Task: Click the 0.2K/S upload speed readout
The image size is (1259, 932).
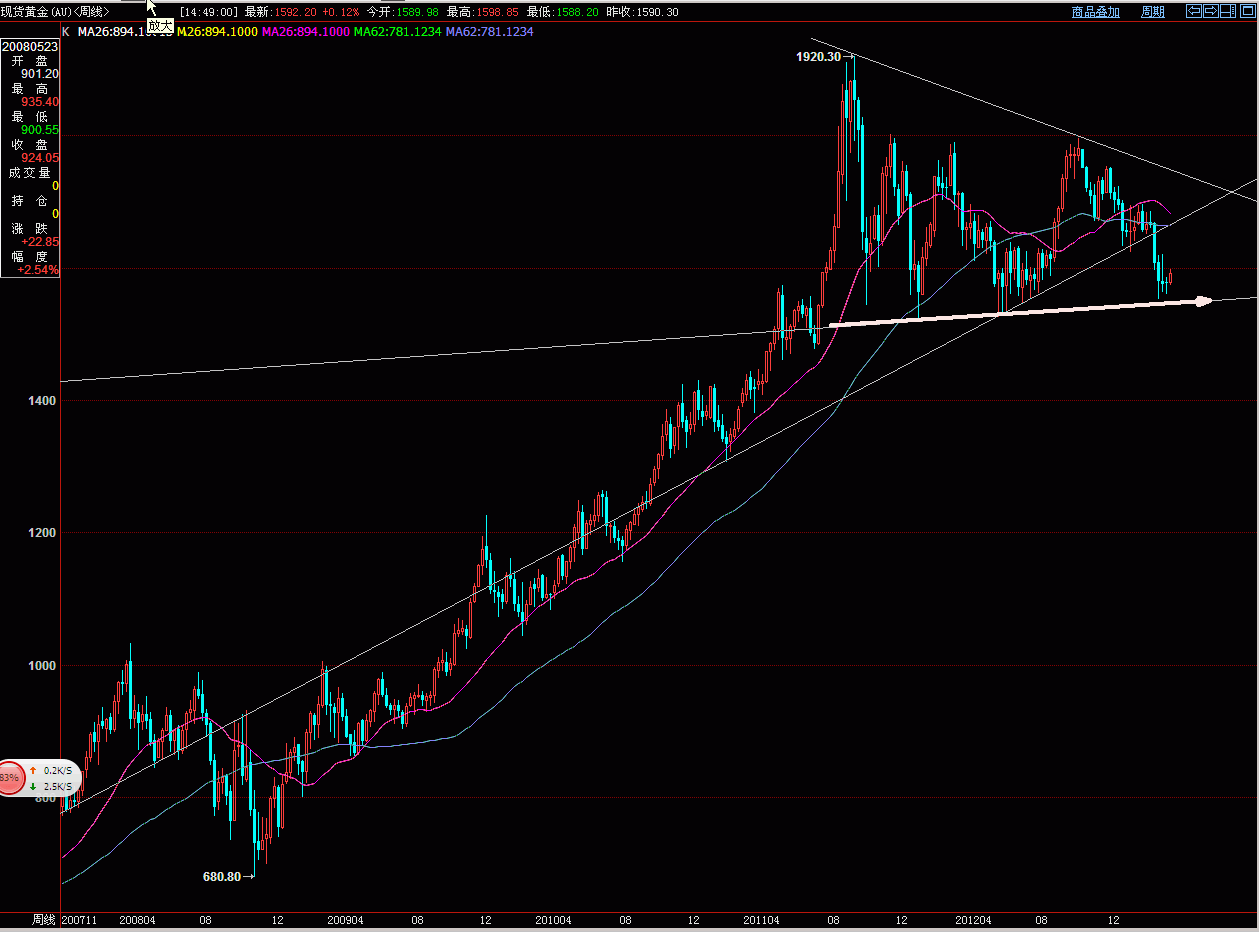Action: (x=58, y=771)
